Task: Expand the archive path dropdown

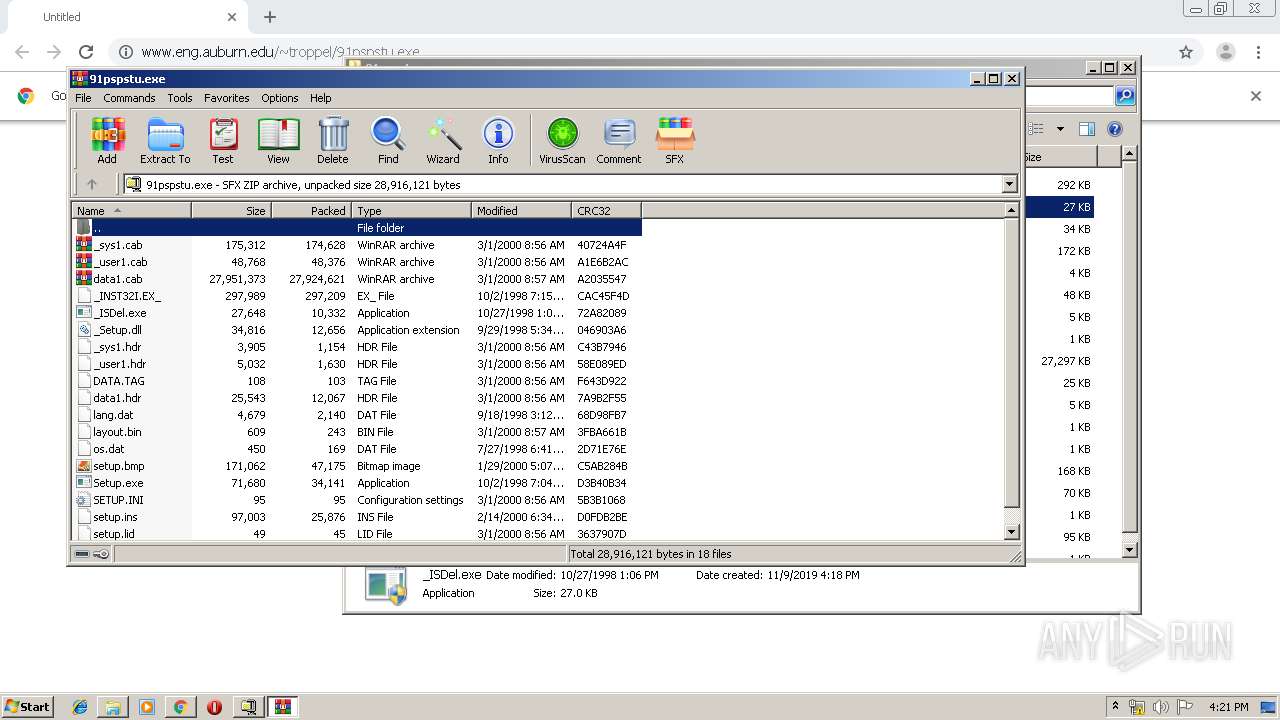Action: pyautogui.click(x=1009, y=184)
